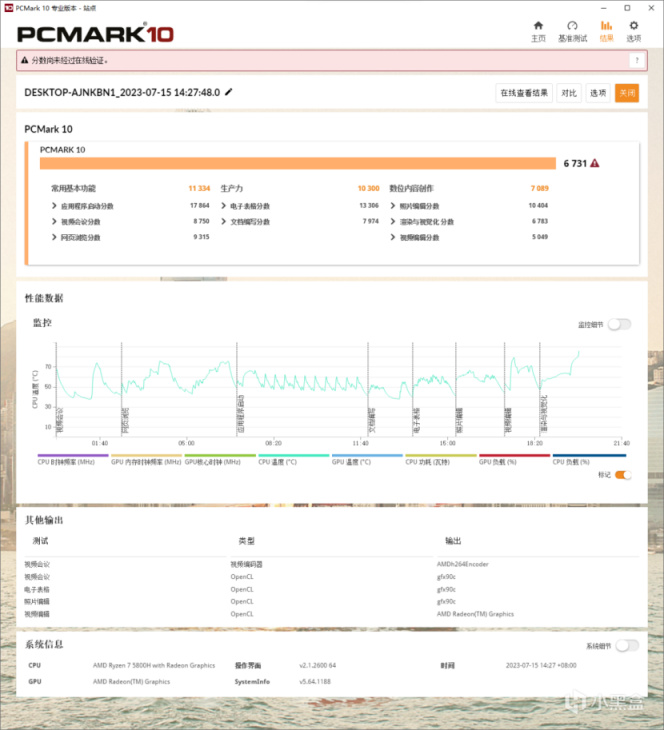664x730 pixels.
Task: Click the AMDh264Encoder output value
Action: click(462, 564)
